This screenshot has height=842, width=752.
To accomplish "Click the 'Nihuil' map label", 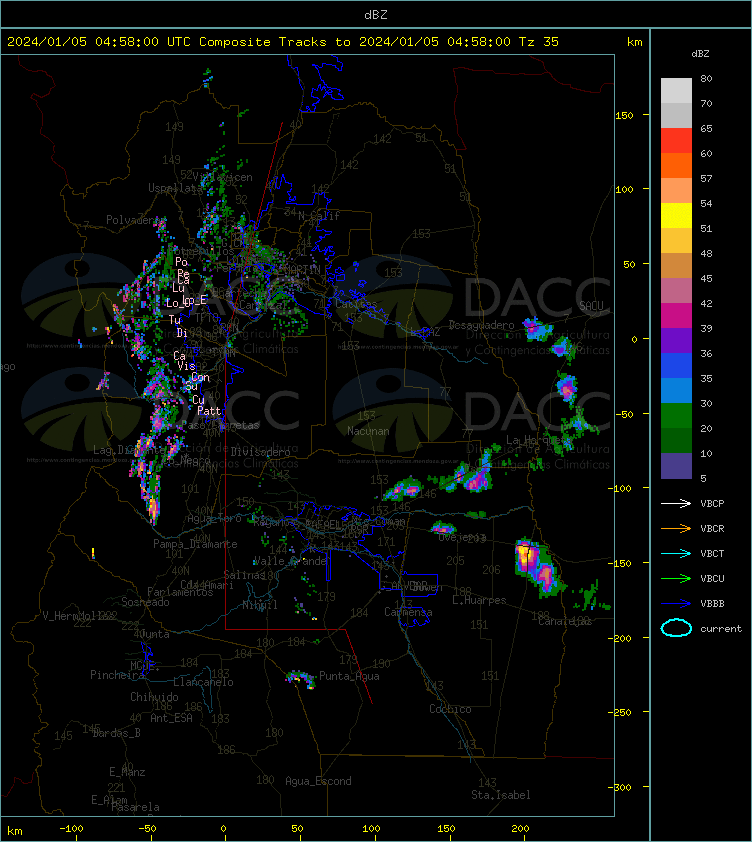I will [x=260, y=605].
